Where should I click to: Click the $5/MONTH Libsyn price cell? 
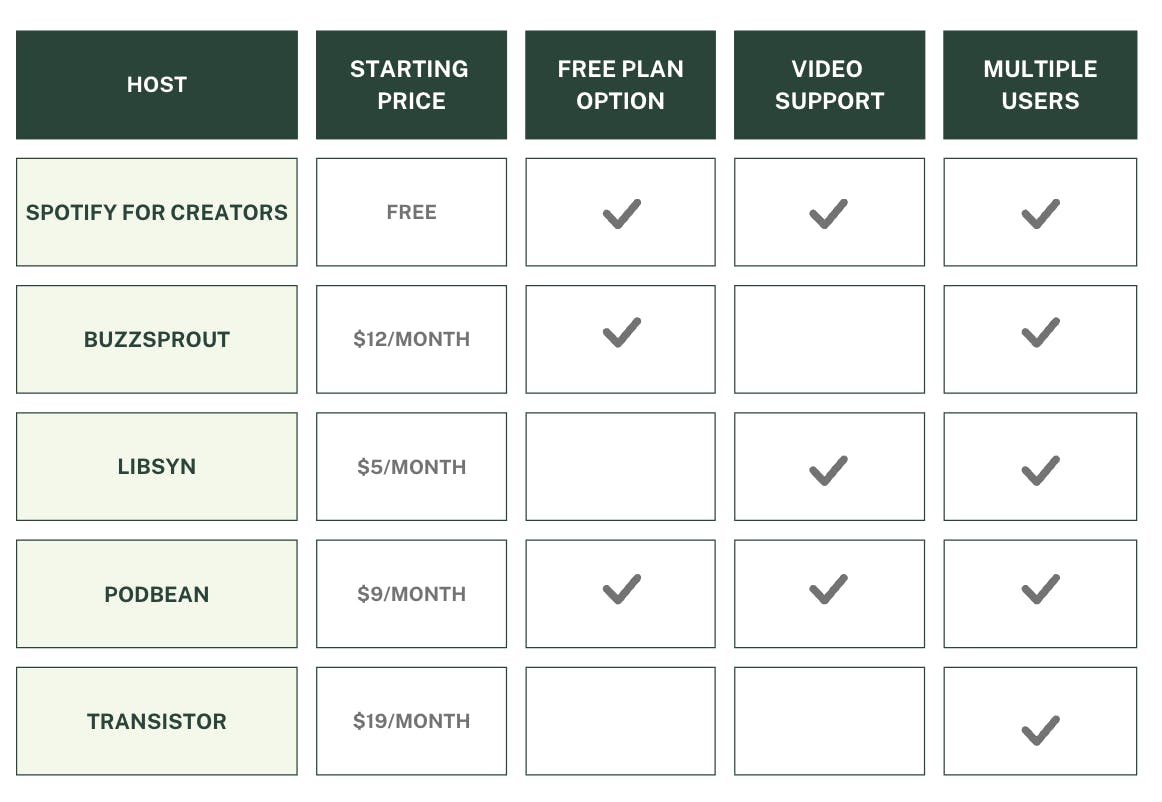(411, 467)
